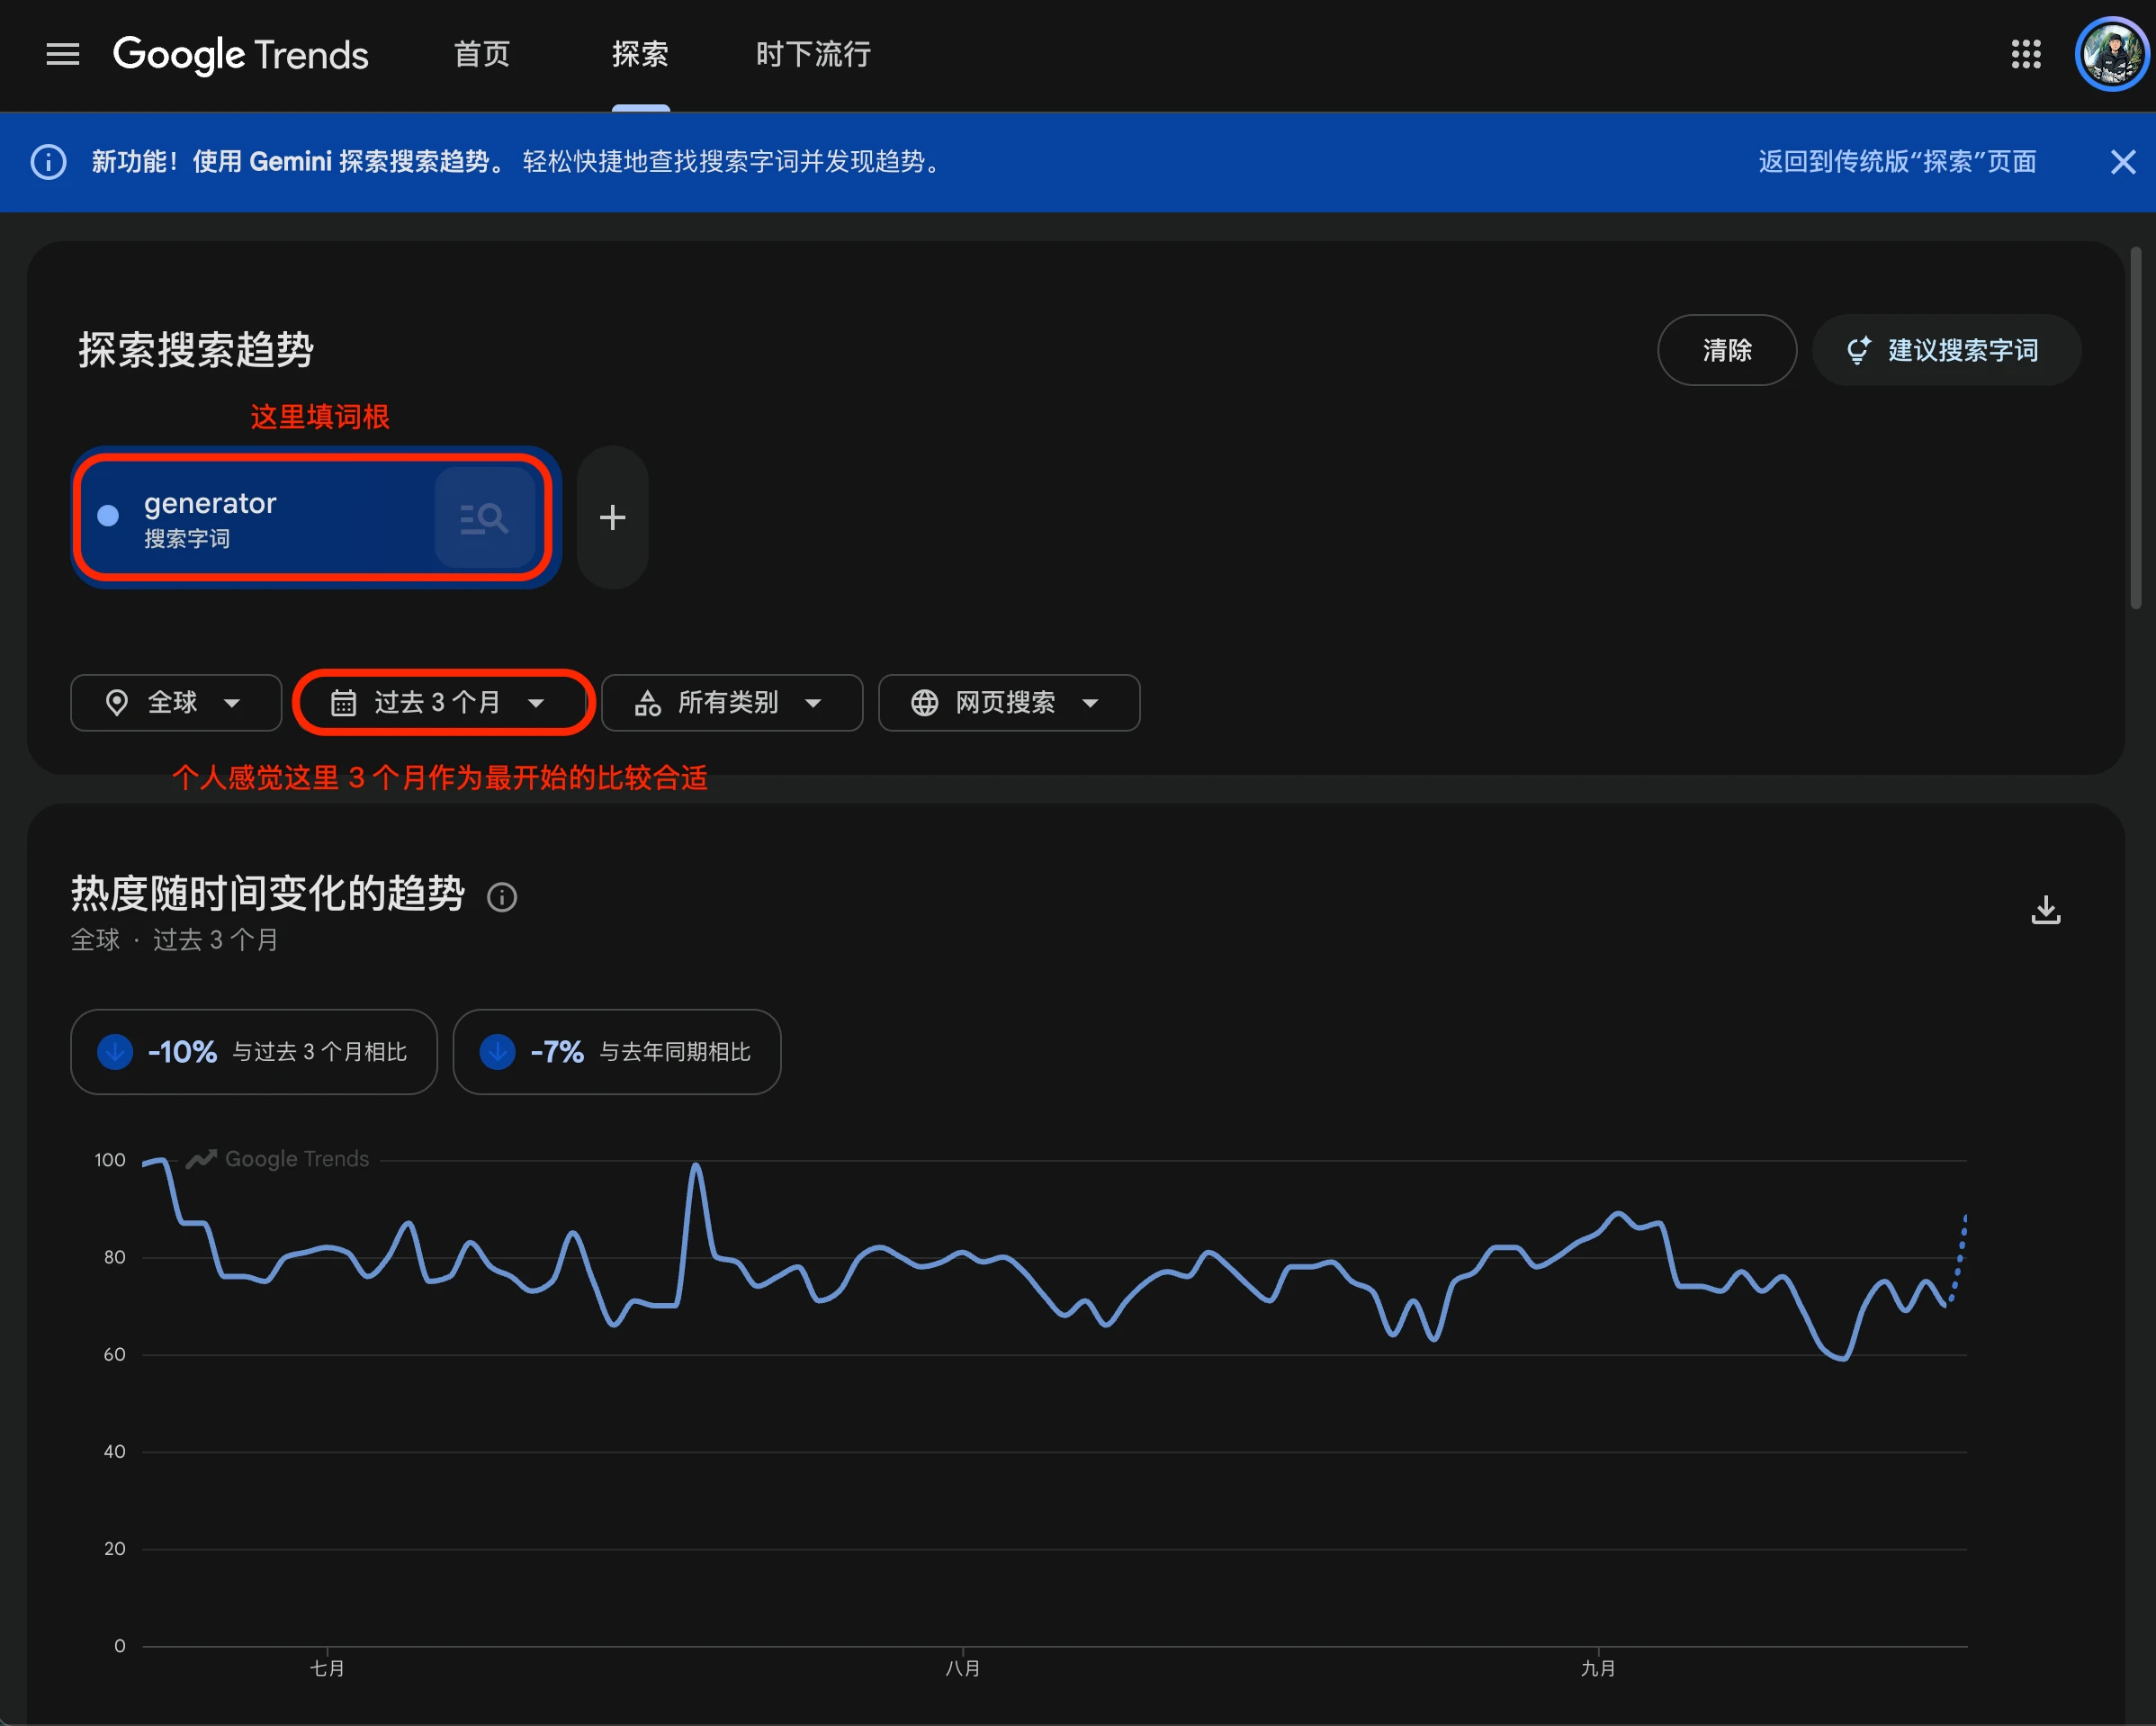Viewport: 2156px width, 1726px height.
Task: Open the account profile avatar
Action: coord(2111,54)
